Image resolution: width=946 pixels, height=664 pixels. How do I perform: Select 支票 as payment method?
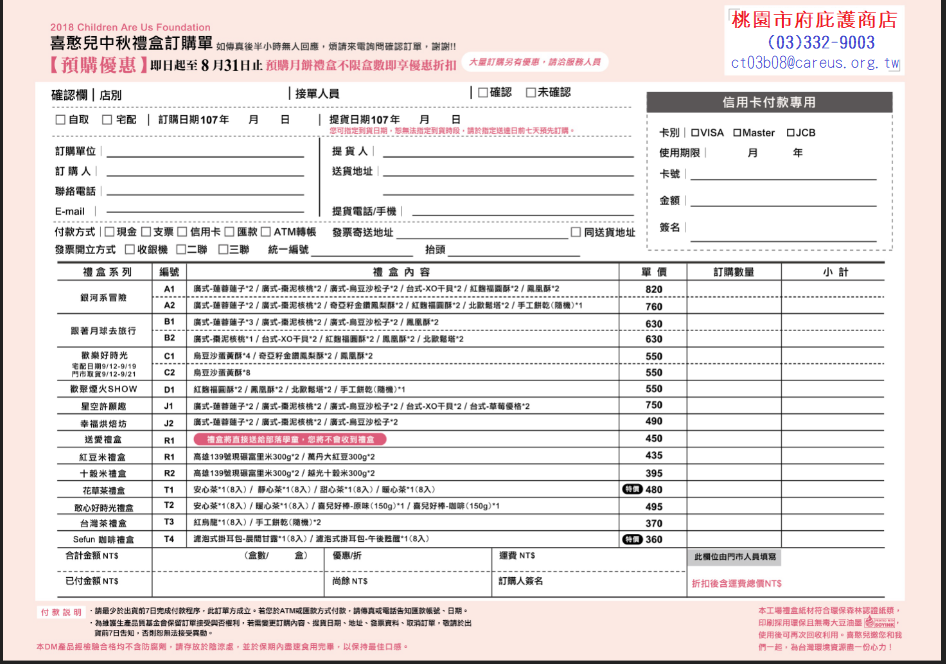click(x=146, y=232)
